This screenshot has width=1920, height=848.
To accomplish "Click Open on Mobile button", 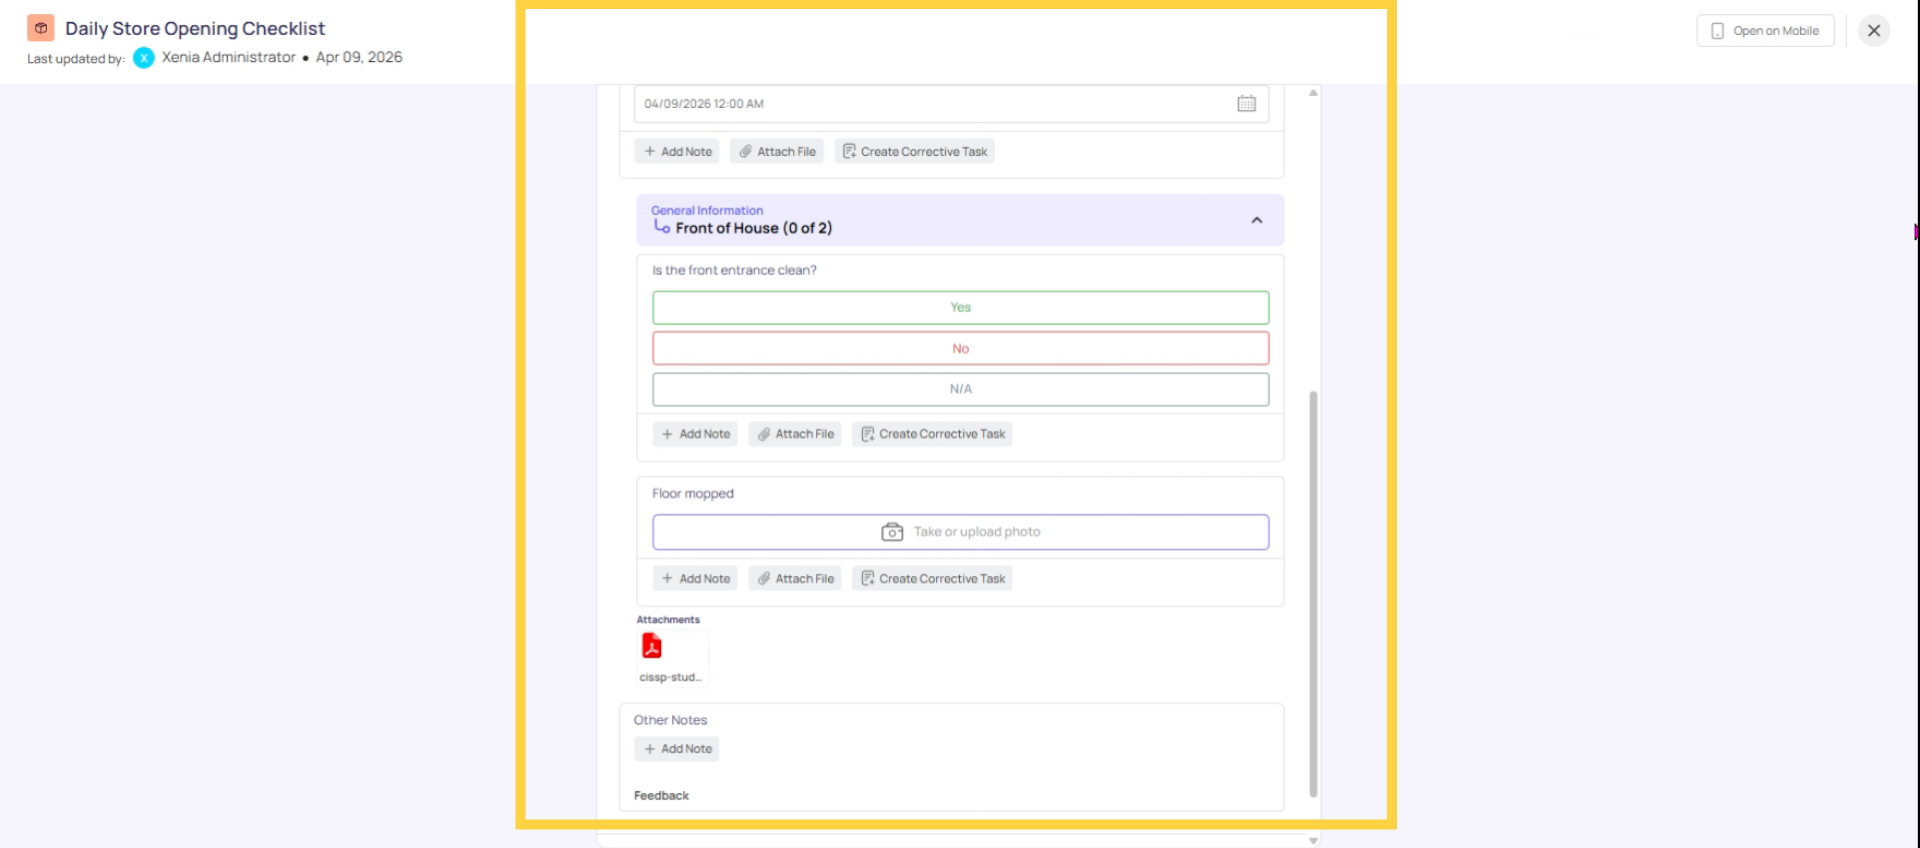I will click(1765, 31).
